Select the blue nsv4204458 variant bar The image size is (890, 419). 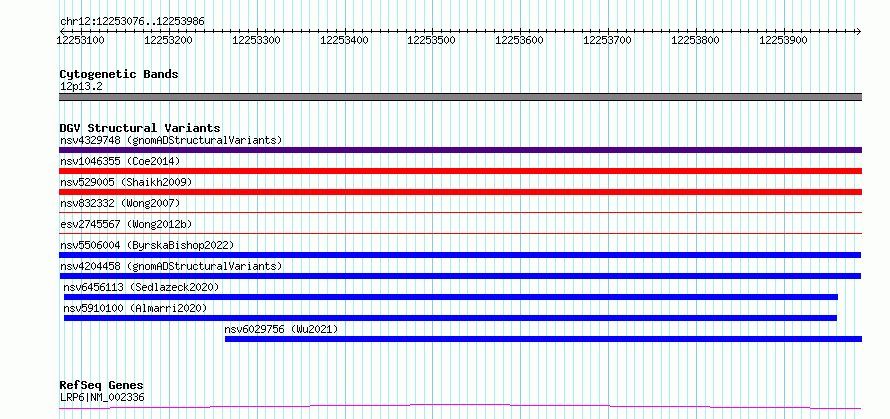[460, 276]
